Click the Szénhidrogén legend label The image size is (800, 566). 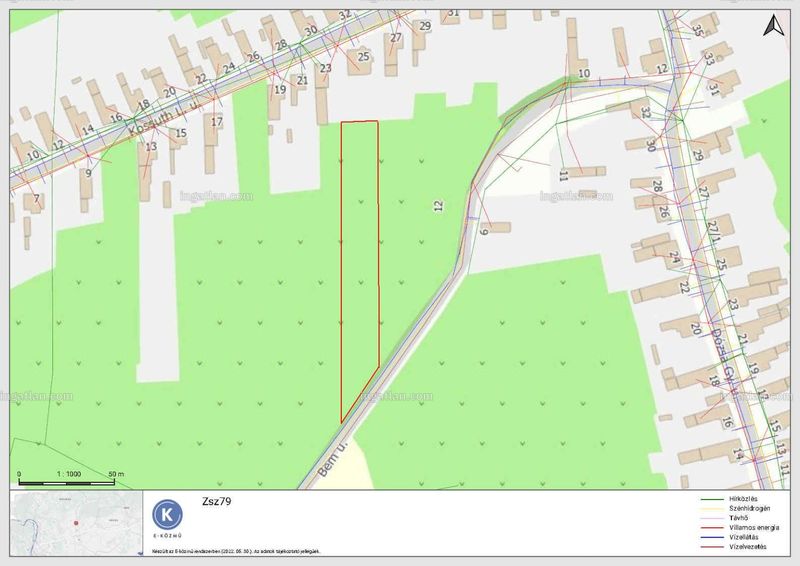[x=749, y=508]
